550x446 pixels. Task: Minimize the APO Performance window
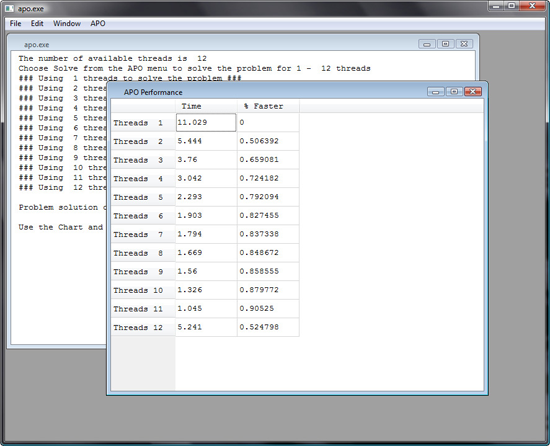(x=436, y=92)
